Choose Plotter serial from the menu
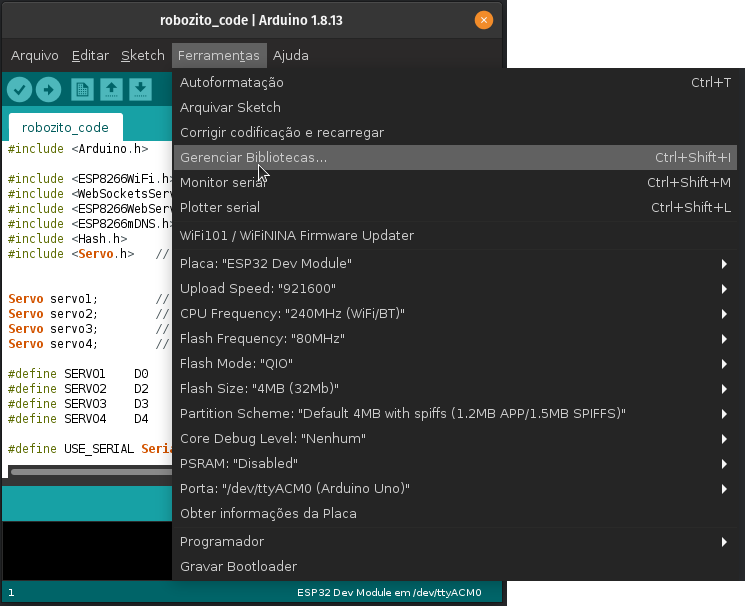This screenshot has height=606, width=745. point(455,208)
